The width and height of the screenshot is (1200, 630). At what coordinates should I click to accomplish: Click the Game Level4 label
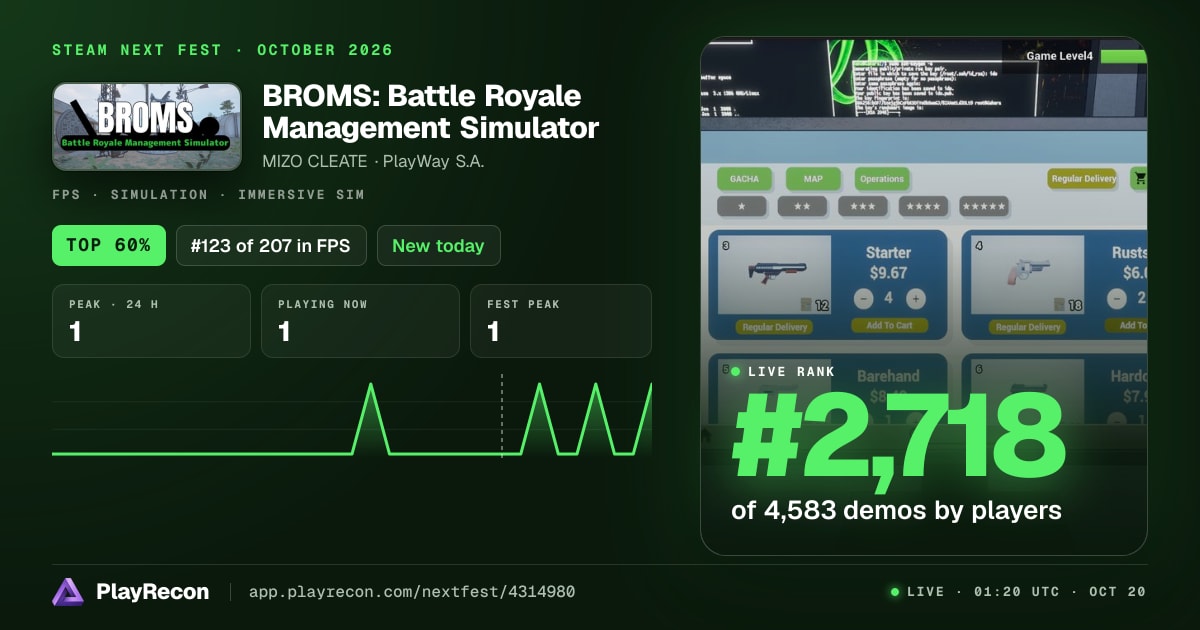(1060, 56)
